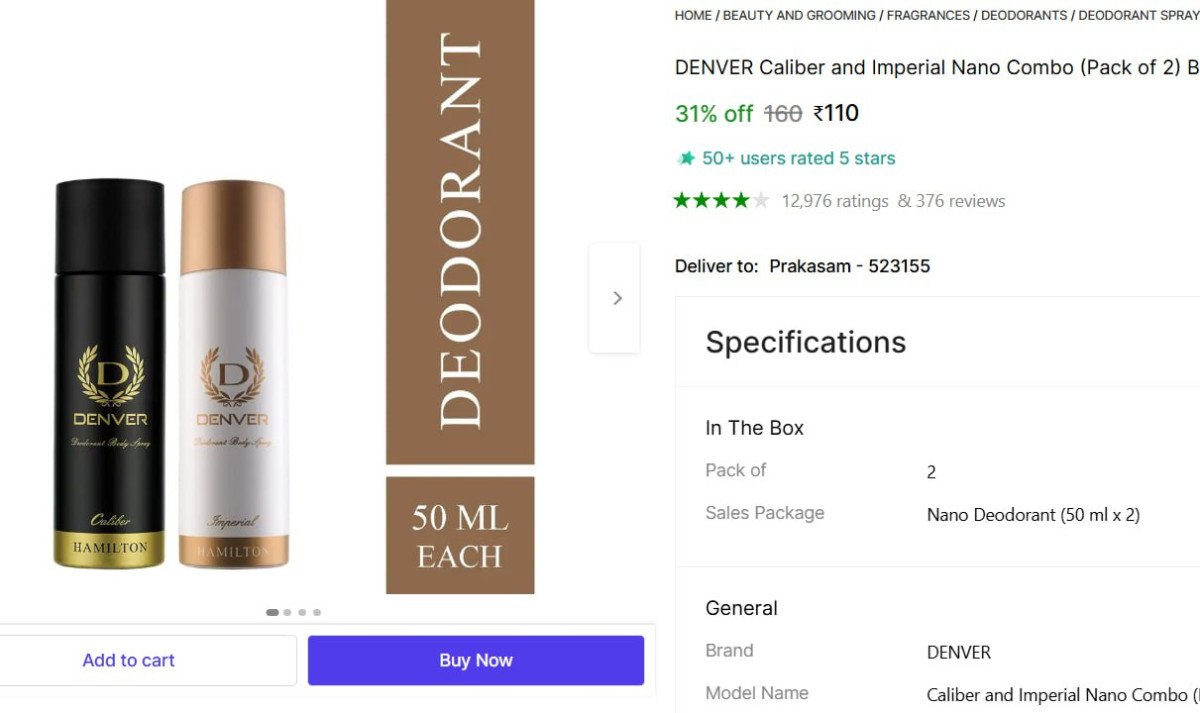Screen dimensions: 1200x713
Task: Click the white Denver Imperial bottle image
Action: click(233, 373)
